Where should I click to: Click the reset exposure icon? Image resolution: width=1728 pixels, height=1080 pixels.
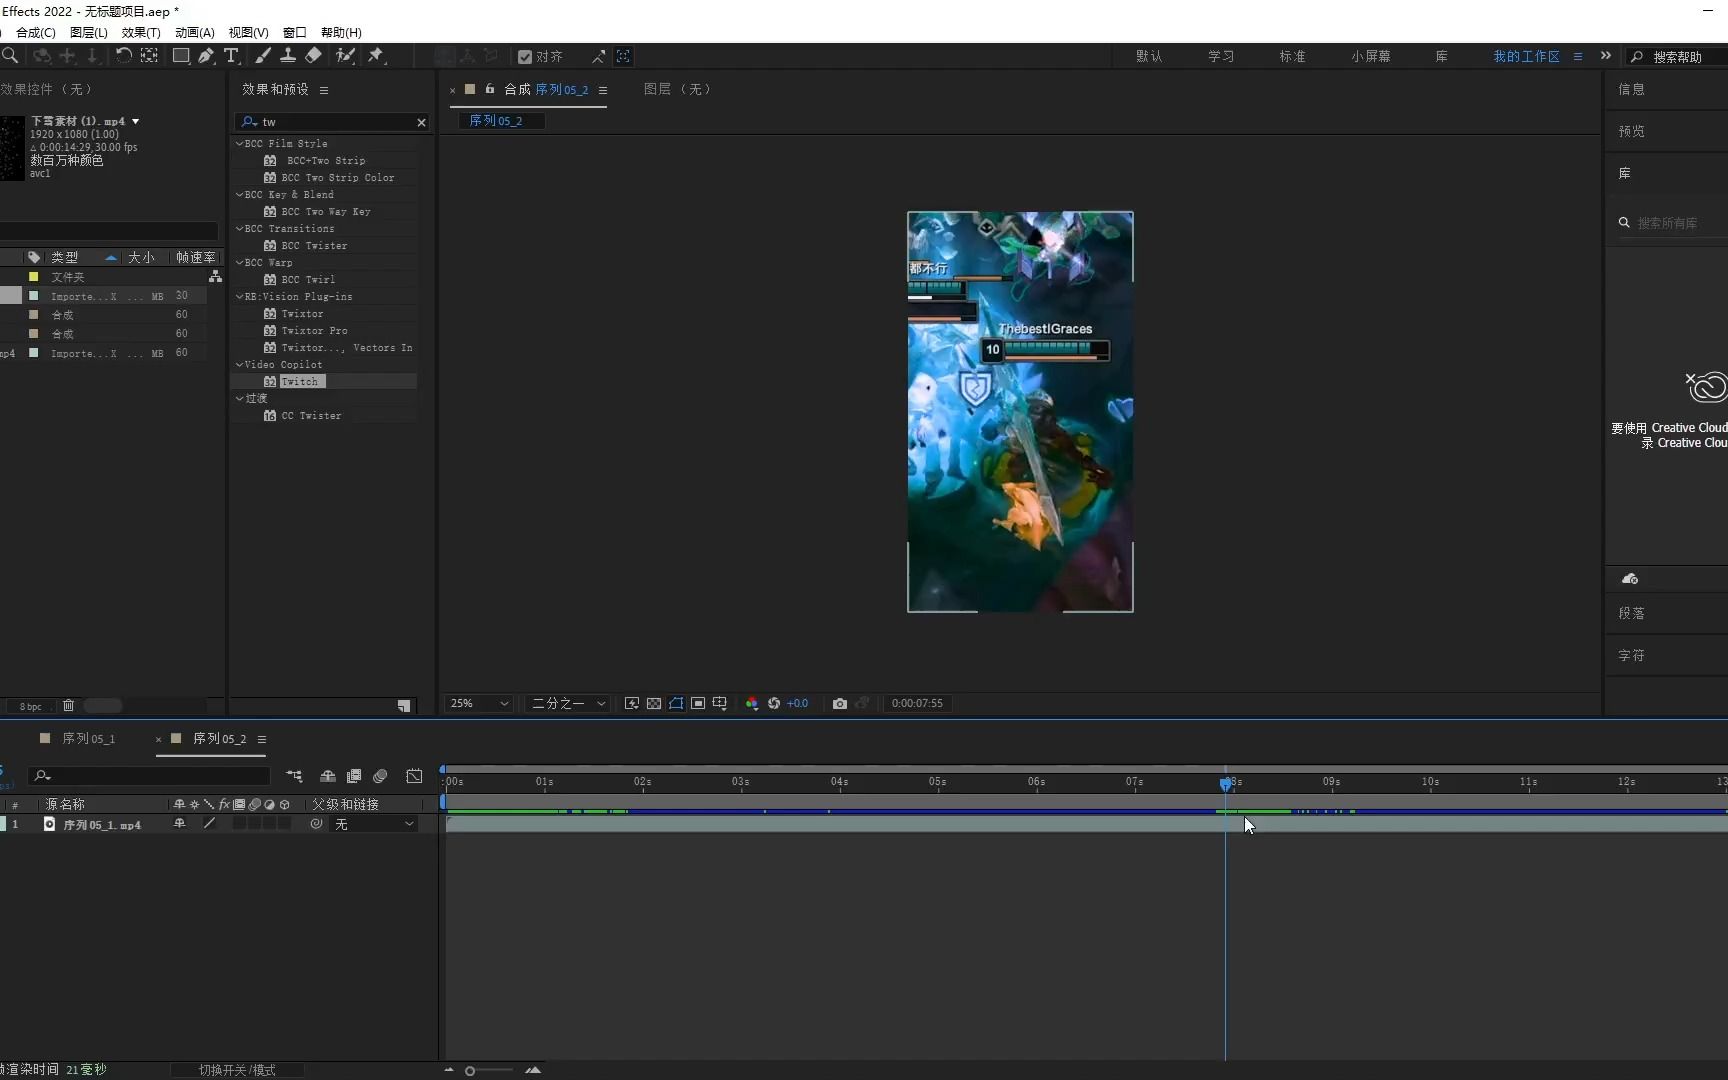point(774,704)
